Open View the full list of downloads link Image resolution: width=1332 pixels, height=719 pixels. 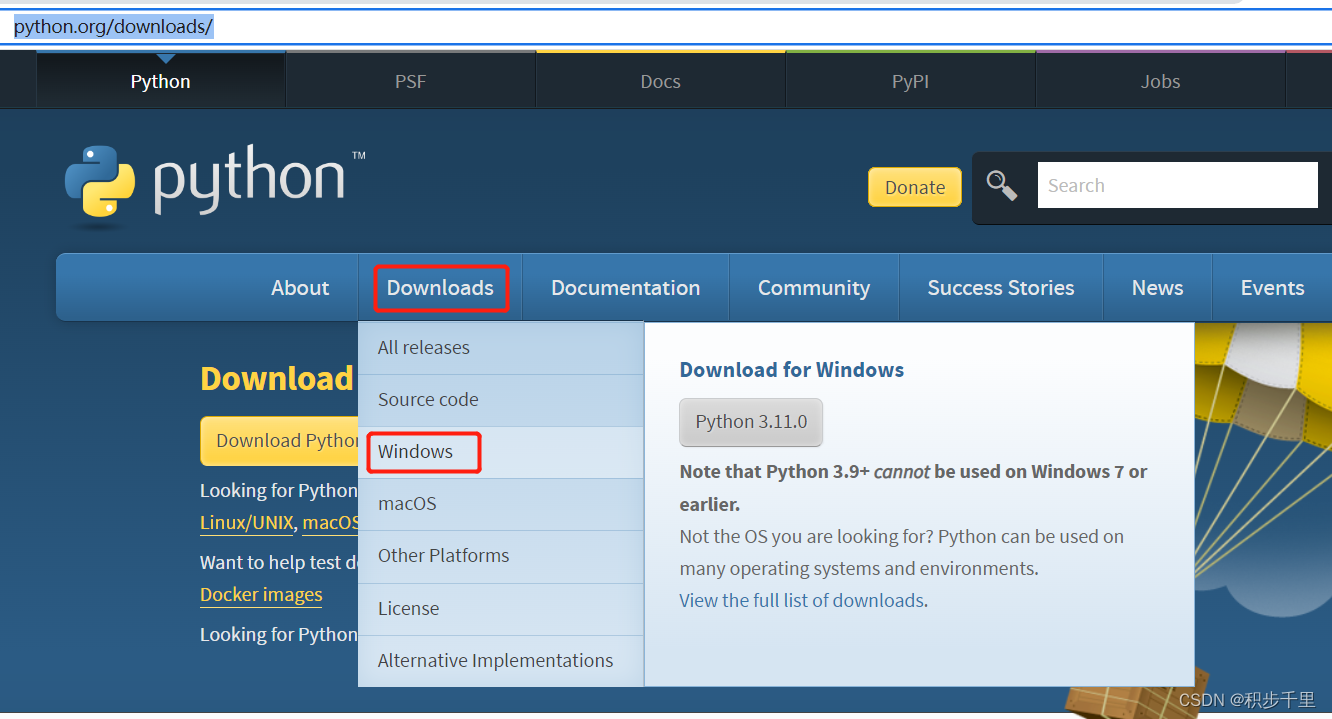tap(802, 601)
